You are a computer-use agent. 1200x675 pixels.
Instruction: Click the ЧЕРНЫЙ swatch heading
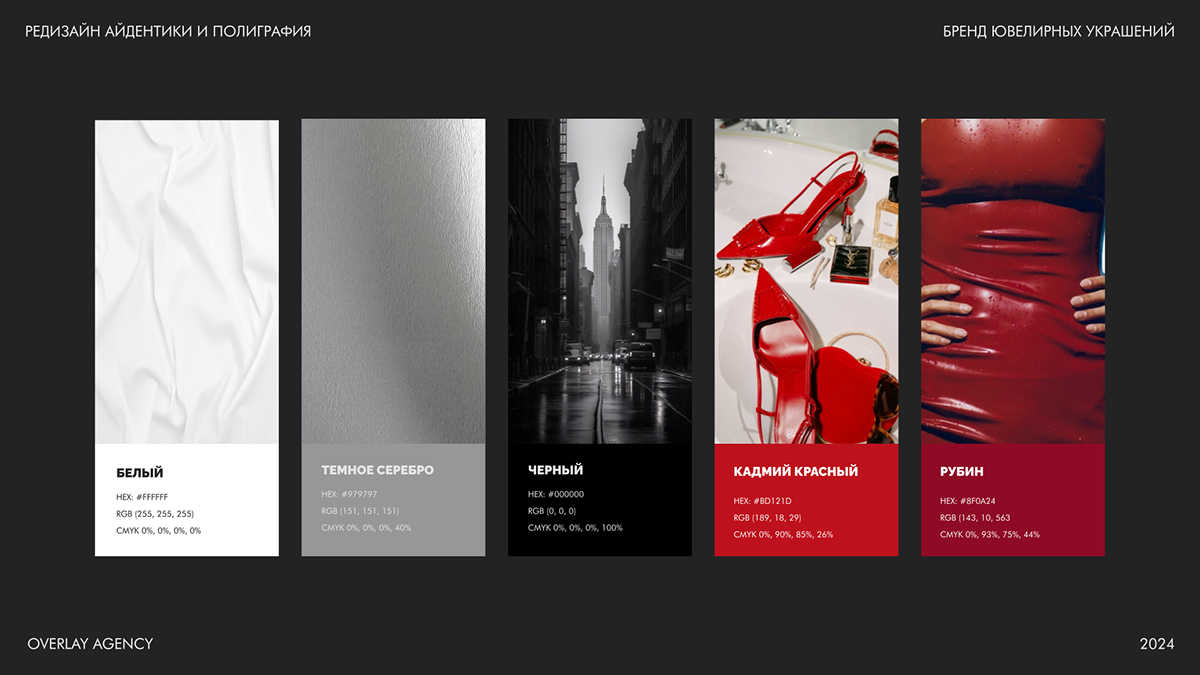point(555,470)
